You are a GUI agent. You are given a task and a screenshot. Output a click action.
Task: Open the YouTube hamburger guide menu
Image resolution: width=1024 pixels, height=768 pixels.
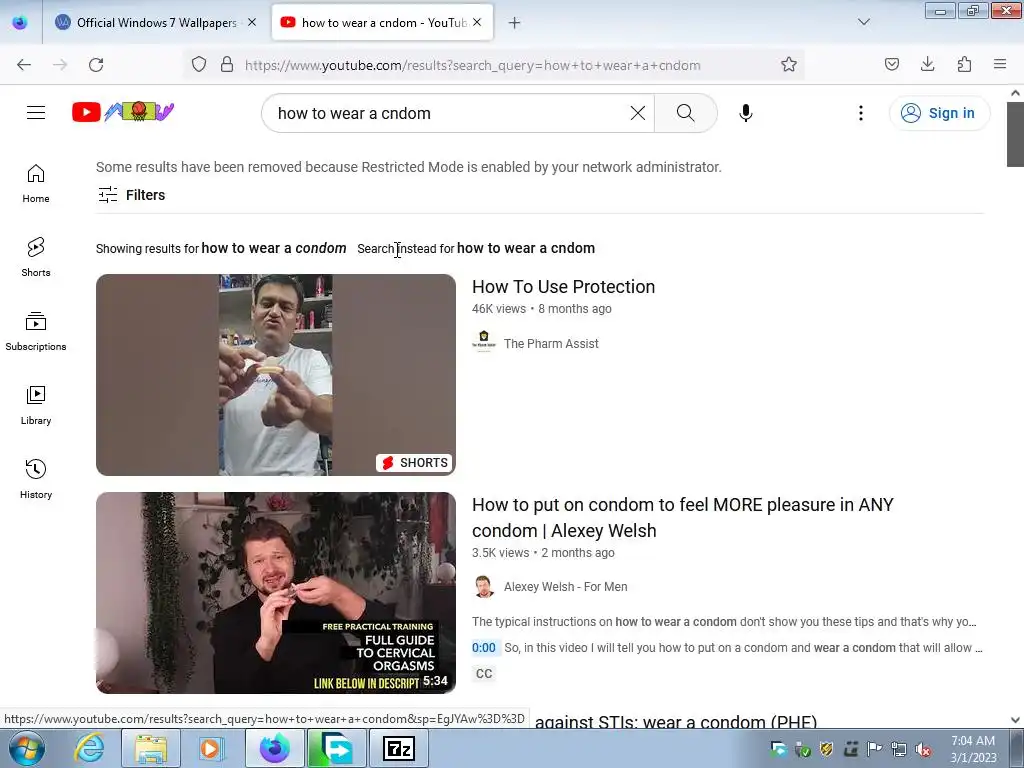[36, 113]
